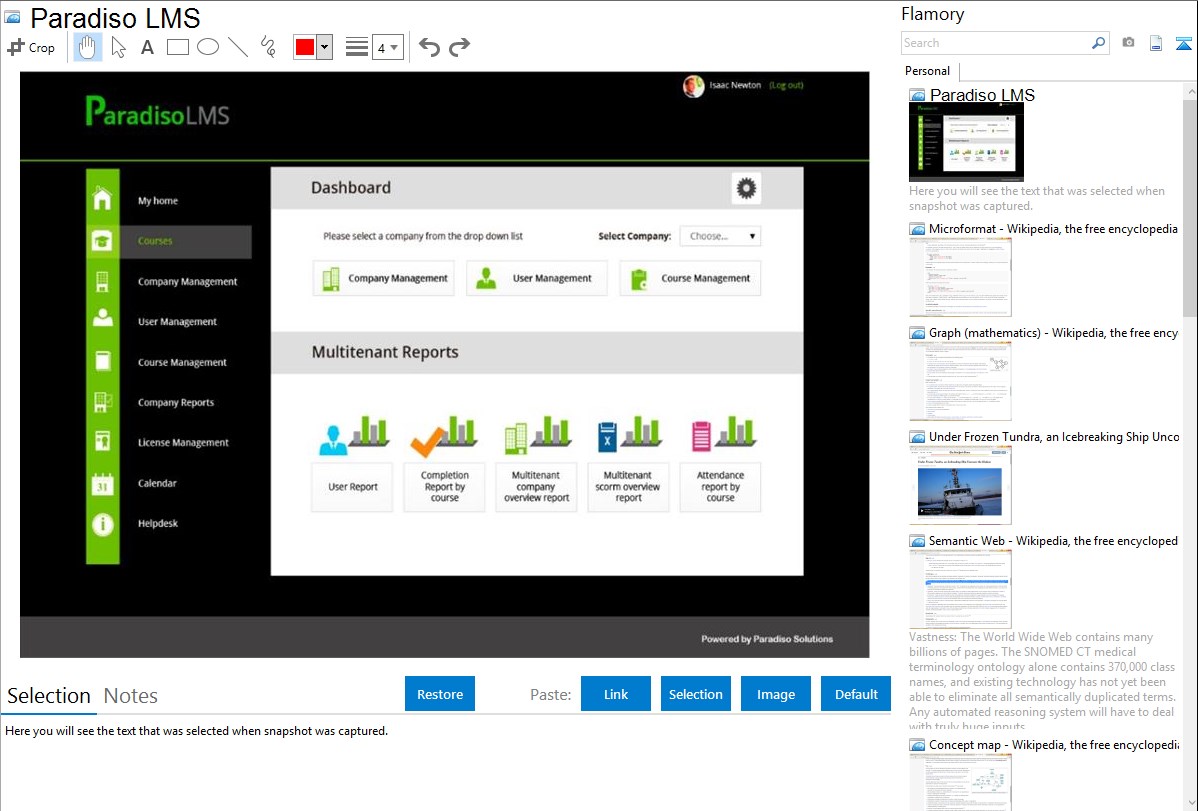Select the rectangle drawing tool
The height and width of the screenshot is (811, 1198).
(x=177, y=47)
